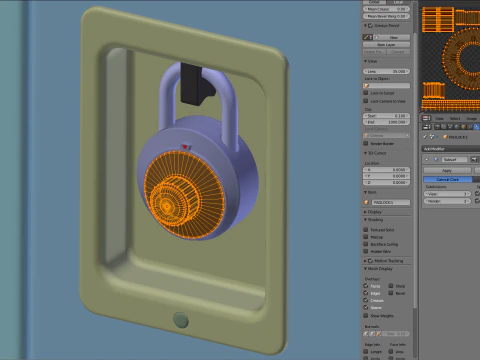Click the PADLOCK-1 object icon in properties breadcrumb
The width and height of the screenshot is (480, 360).
point(445,137)
